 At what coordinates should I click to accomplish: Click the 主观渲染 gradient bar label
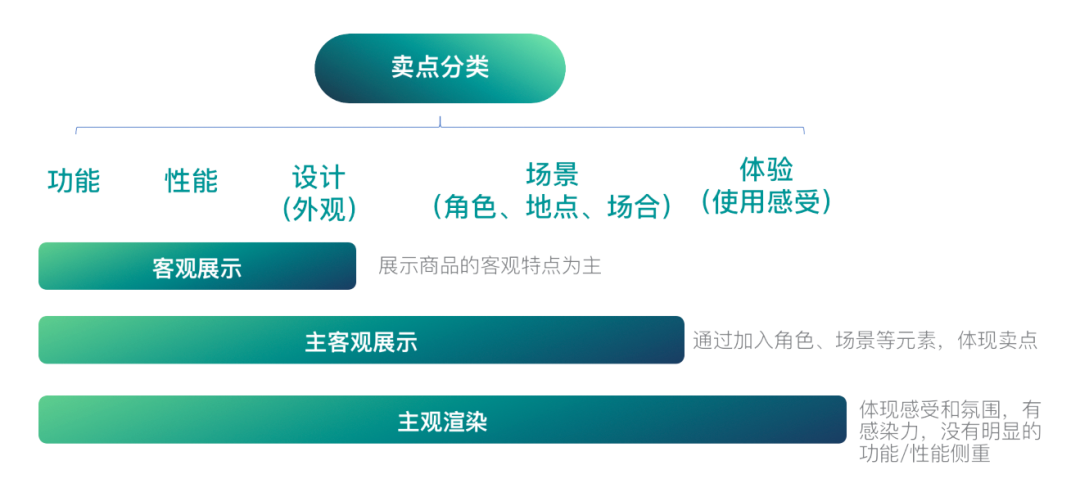(442, 421)
